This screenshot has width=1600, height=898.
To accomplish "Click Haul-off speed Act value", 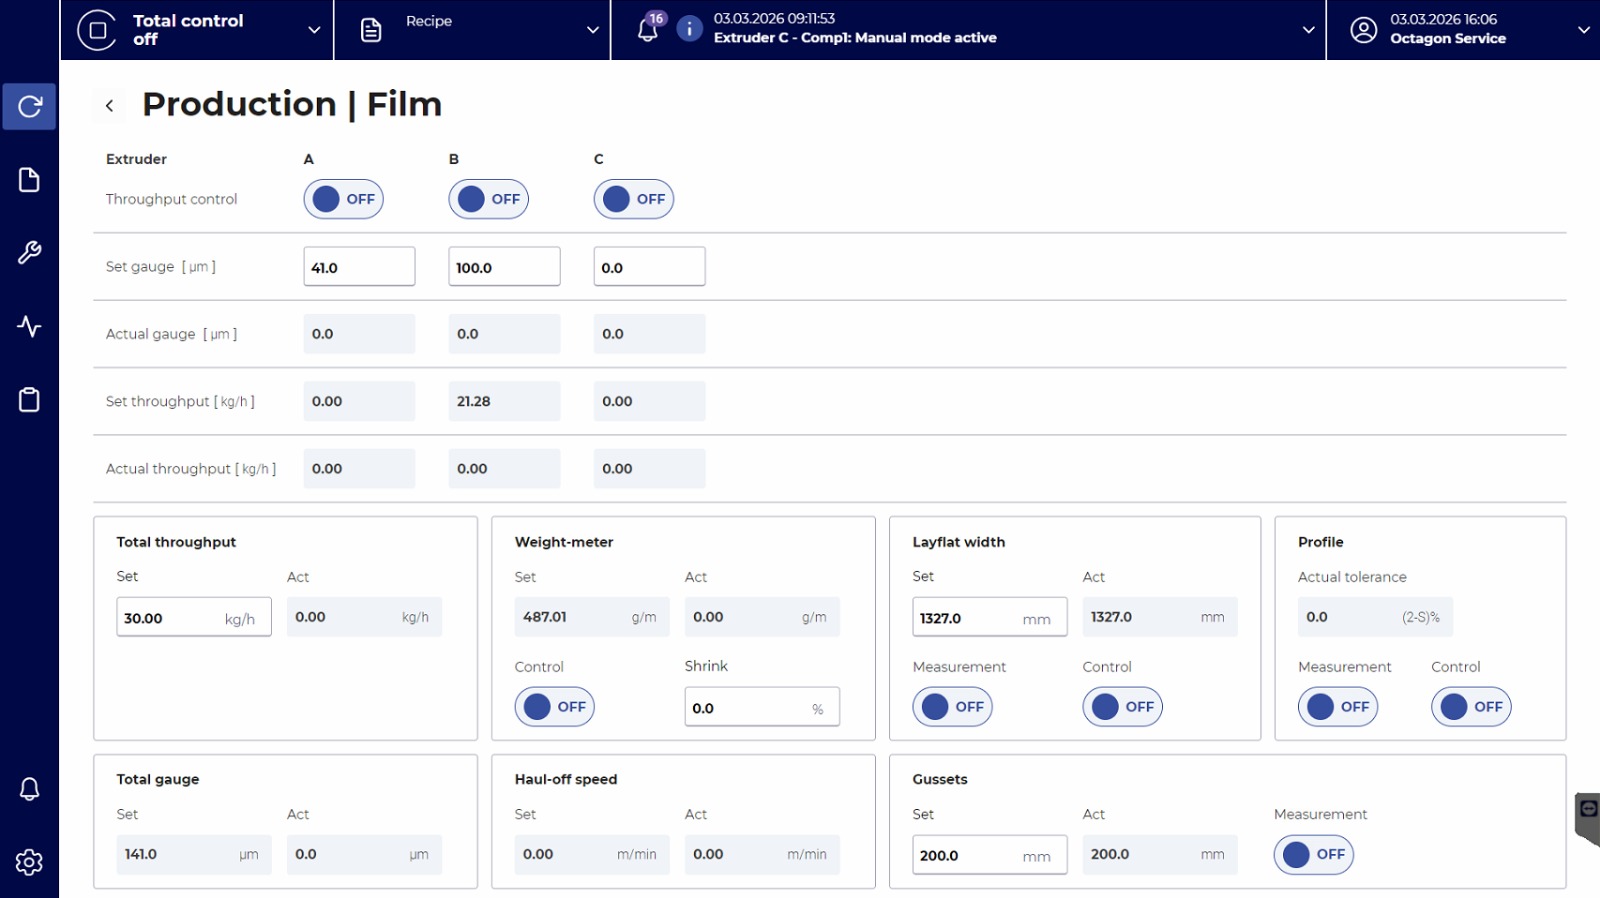I will coord(762,855).
